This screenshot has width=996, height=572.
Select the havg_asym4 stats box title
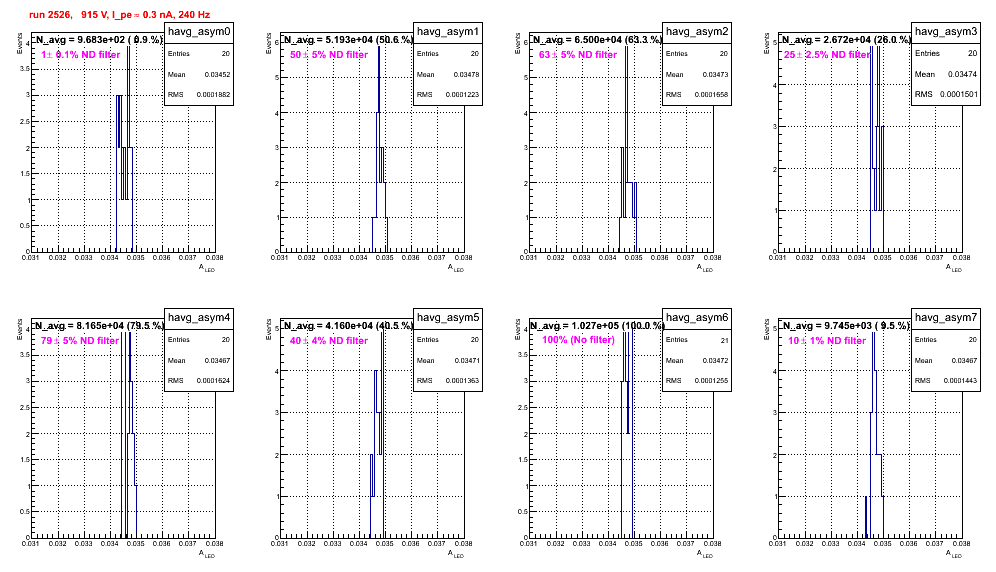click(x=199, y=318)
